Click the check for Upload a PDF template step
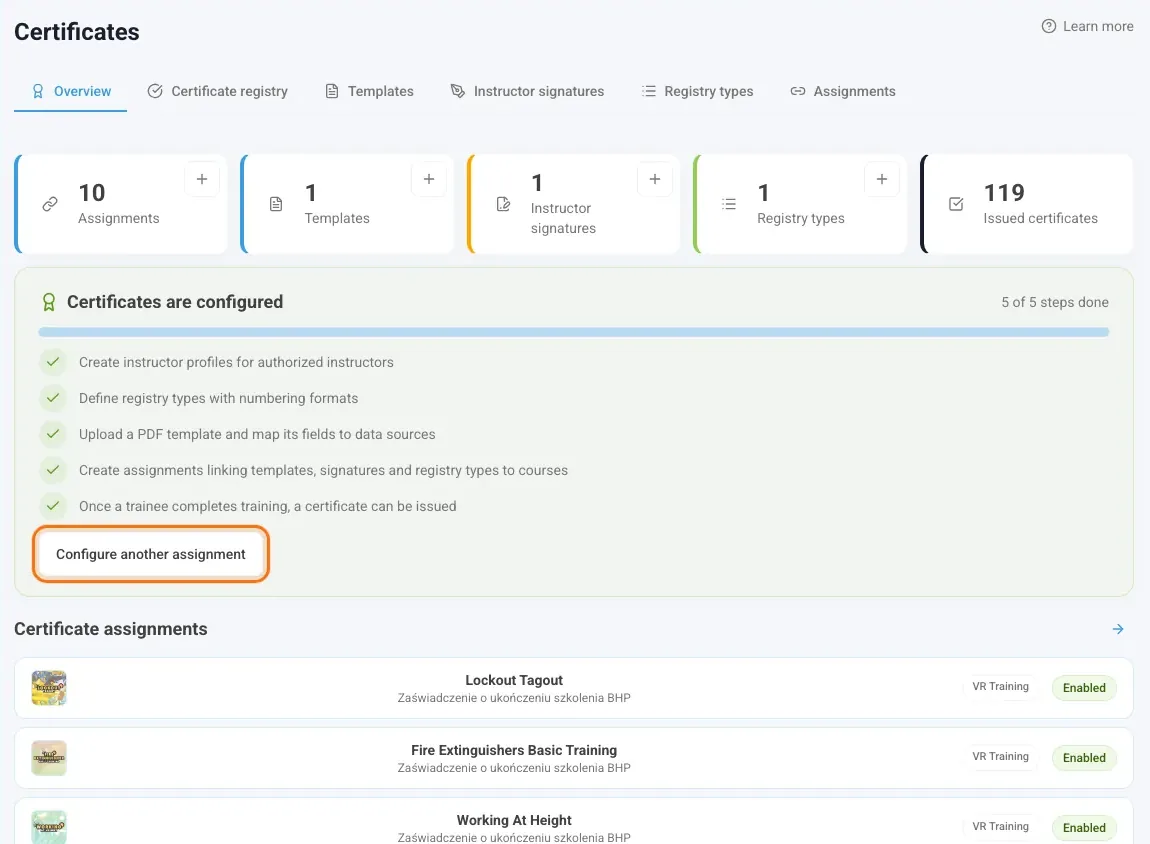Image resolution: width=1150 pixels, height=844 pixels. point(53,433)
